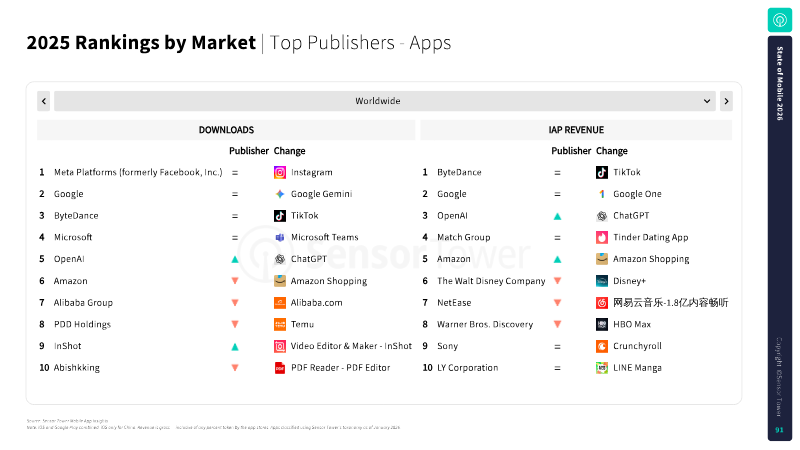Select the IAP REVENUE column header
The height and width of the screenshot is (450, 800).
click(x=576, y=130)
